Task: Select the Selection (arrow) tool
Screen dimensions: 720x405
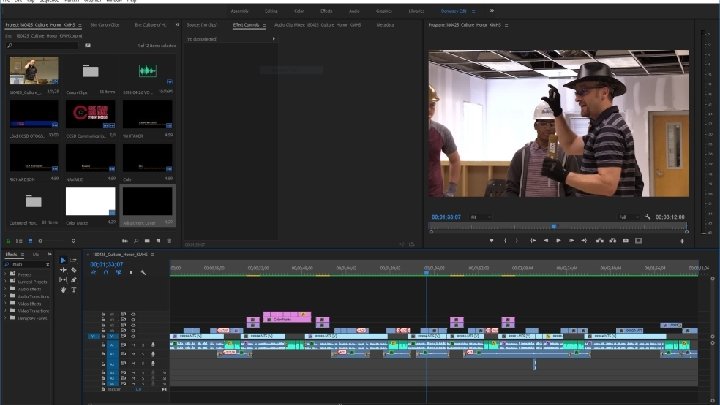Action: tap(63, 260)
